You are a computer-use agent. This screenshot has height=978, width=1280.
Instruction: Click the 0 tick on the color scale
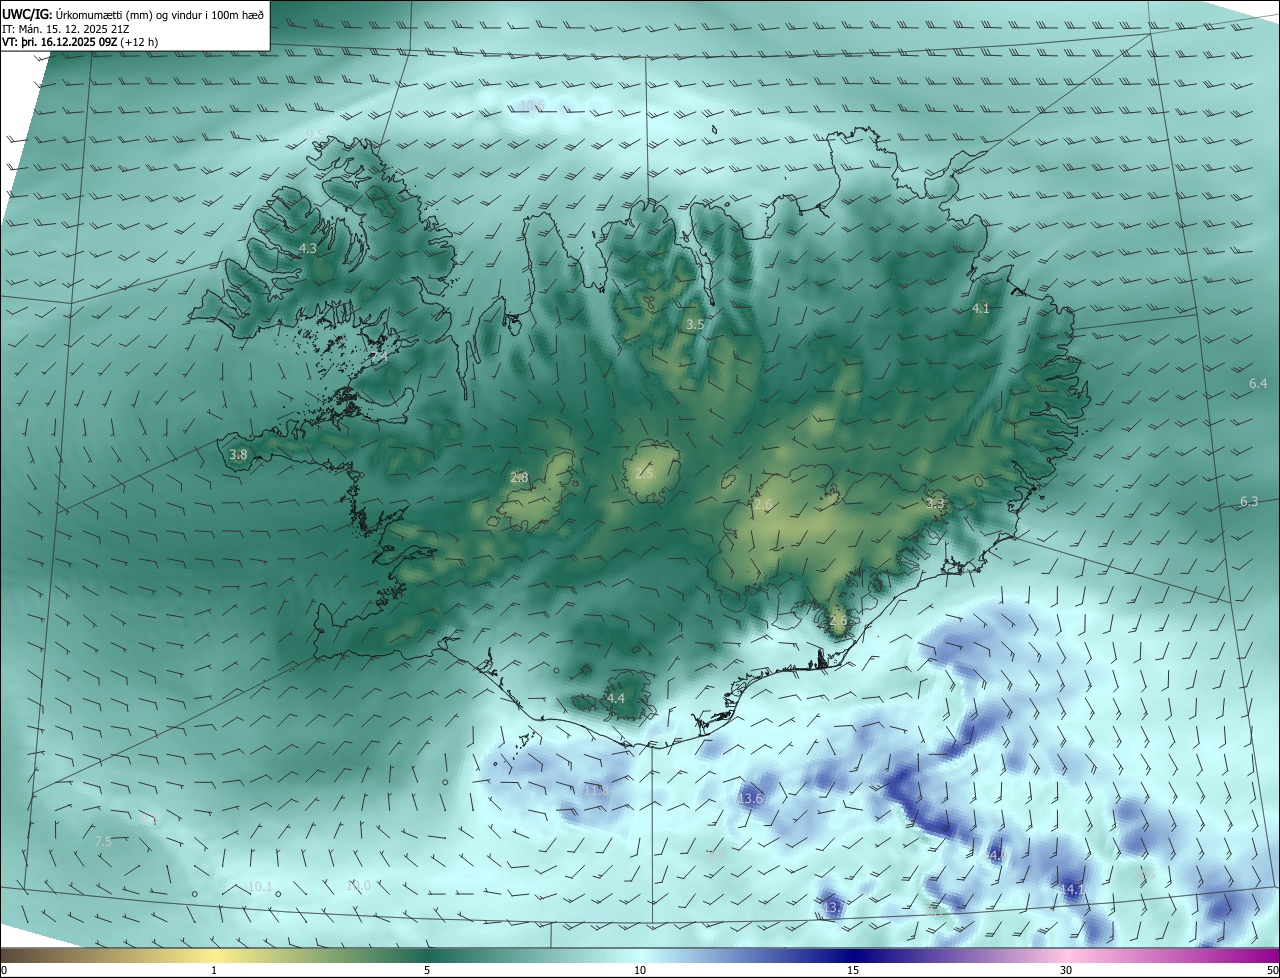point(4,970)
